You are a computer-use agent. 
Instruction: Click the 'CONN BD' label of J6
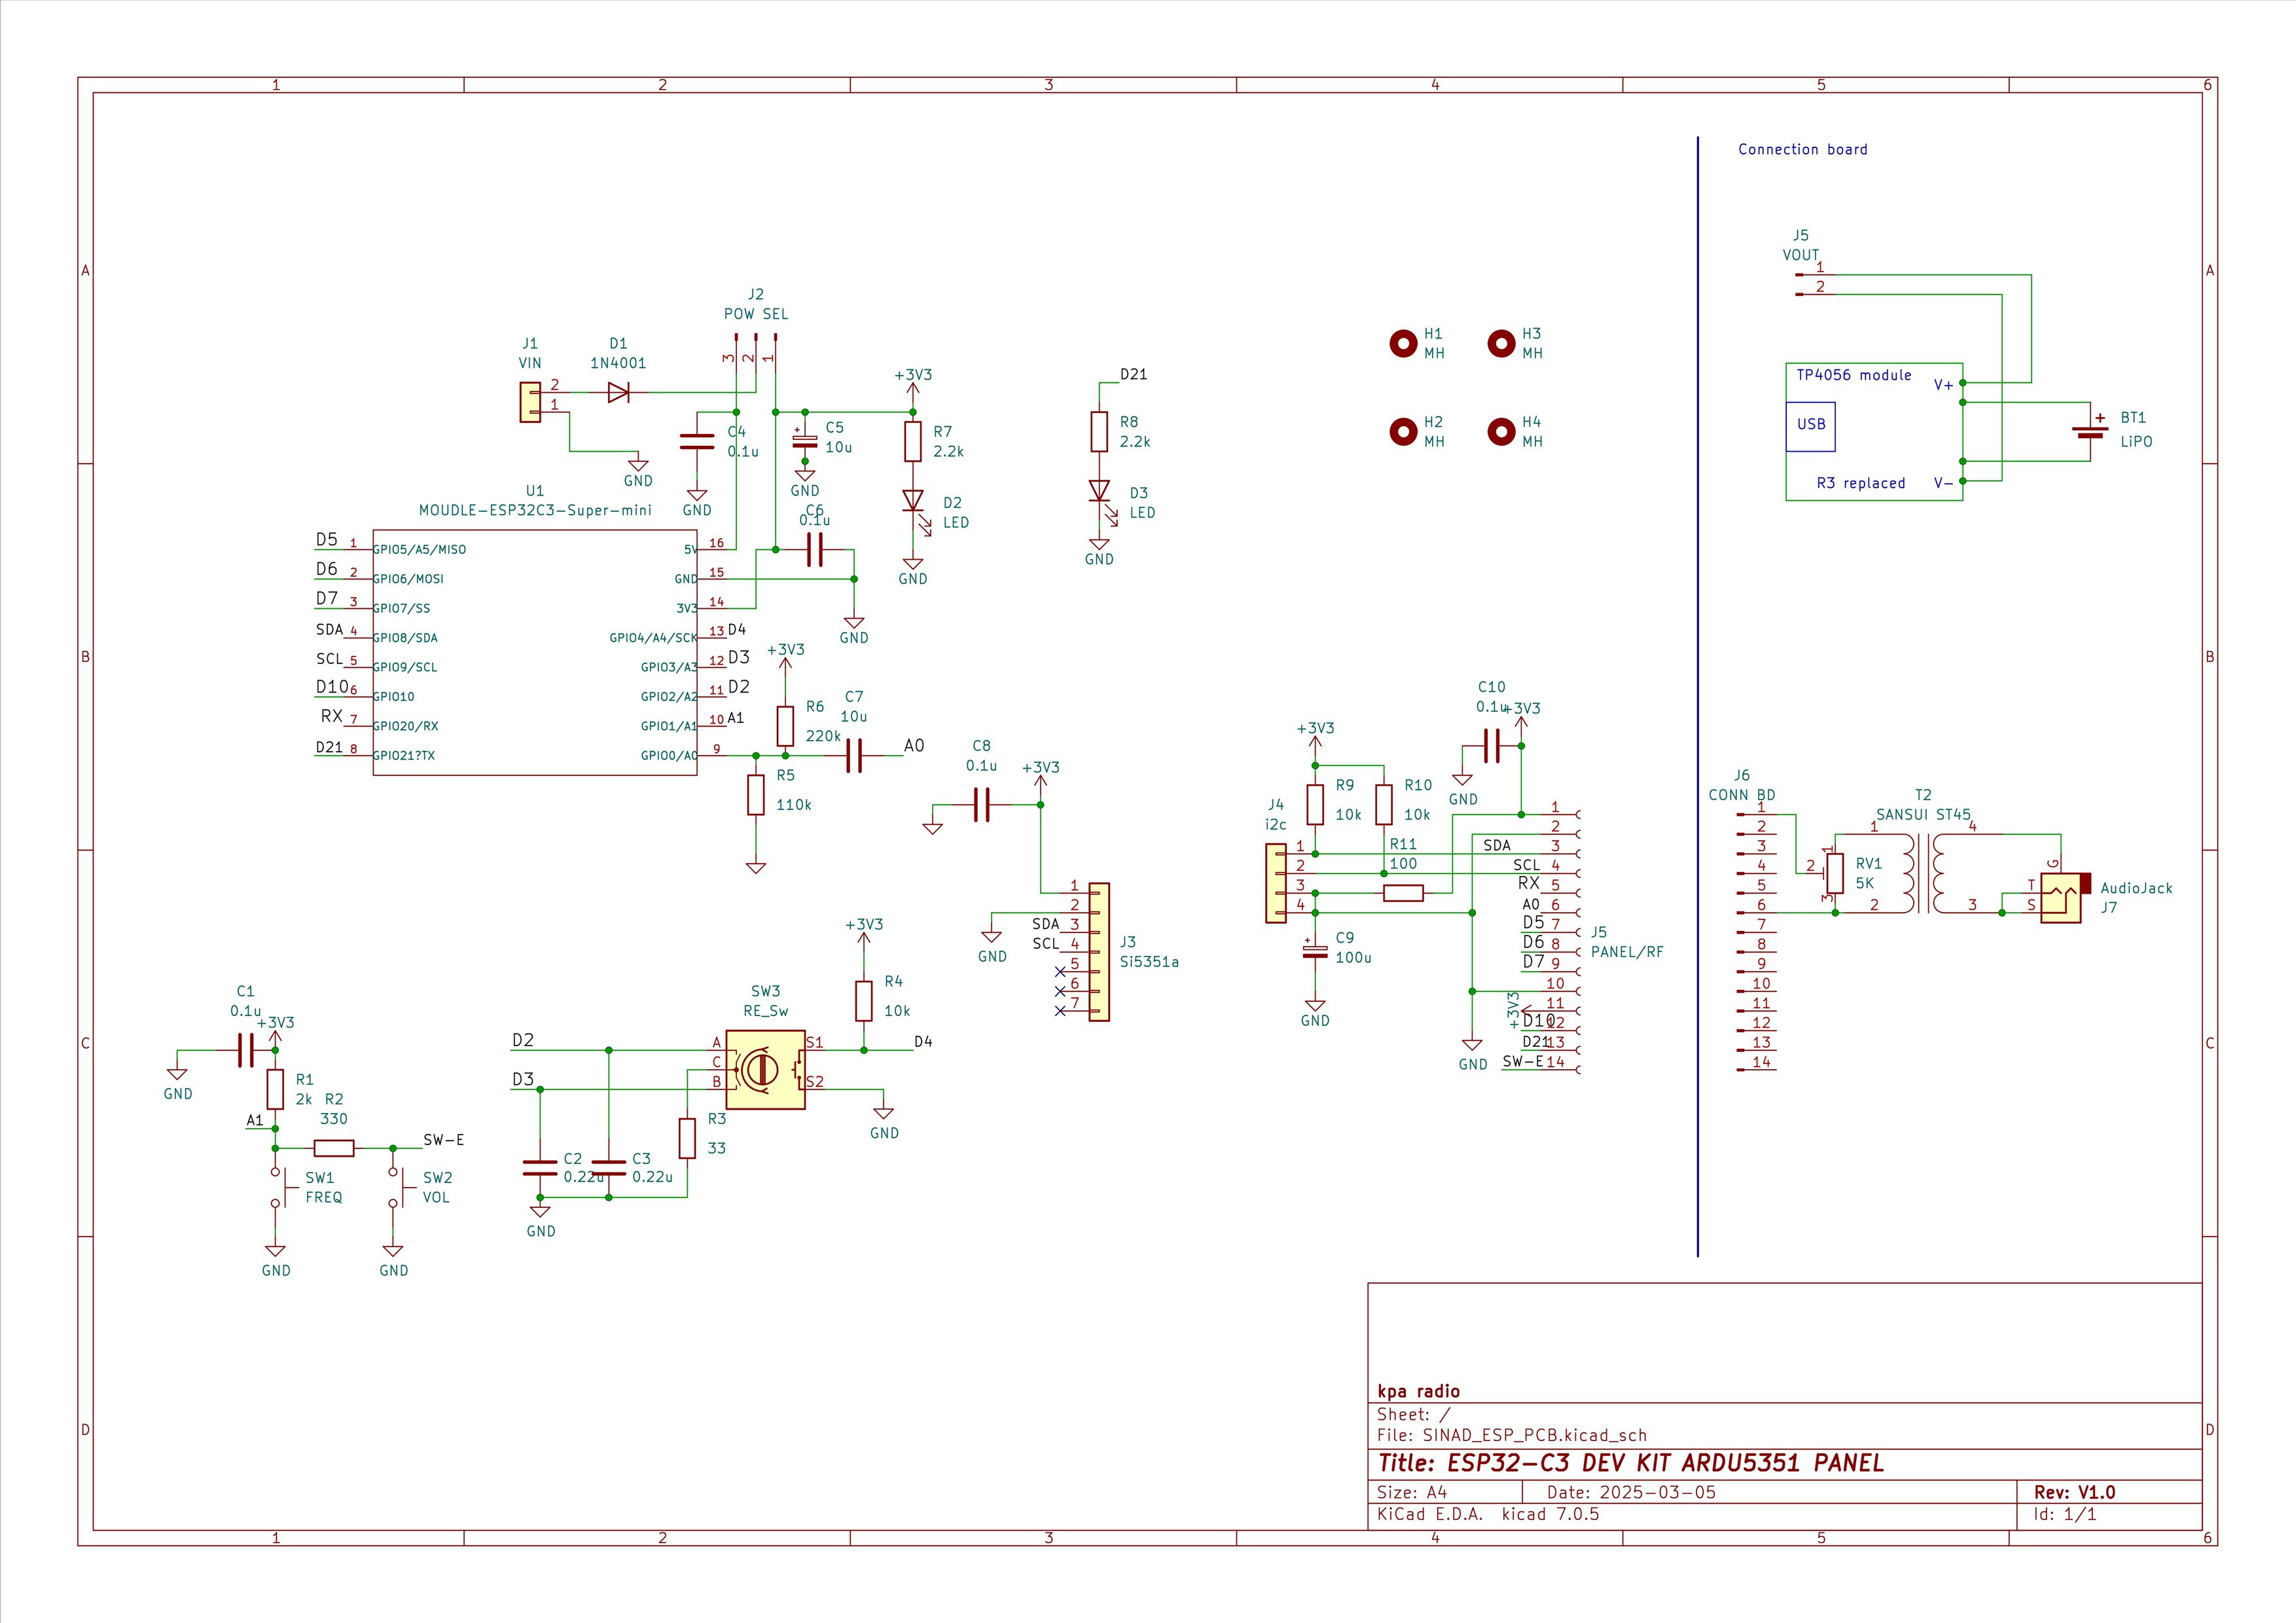click(1742, 795)
